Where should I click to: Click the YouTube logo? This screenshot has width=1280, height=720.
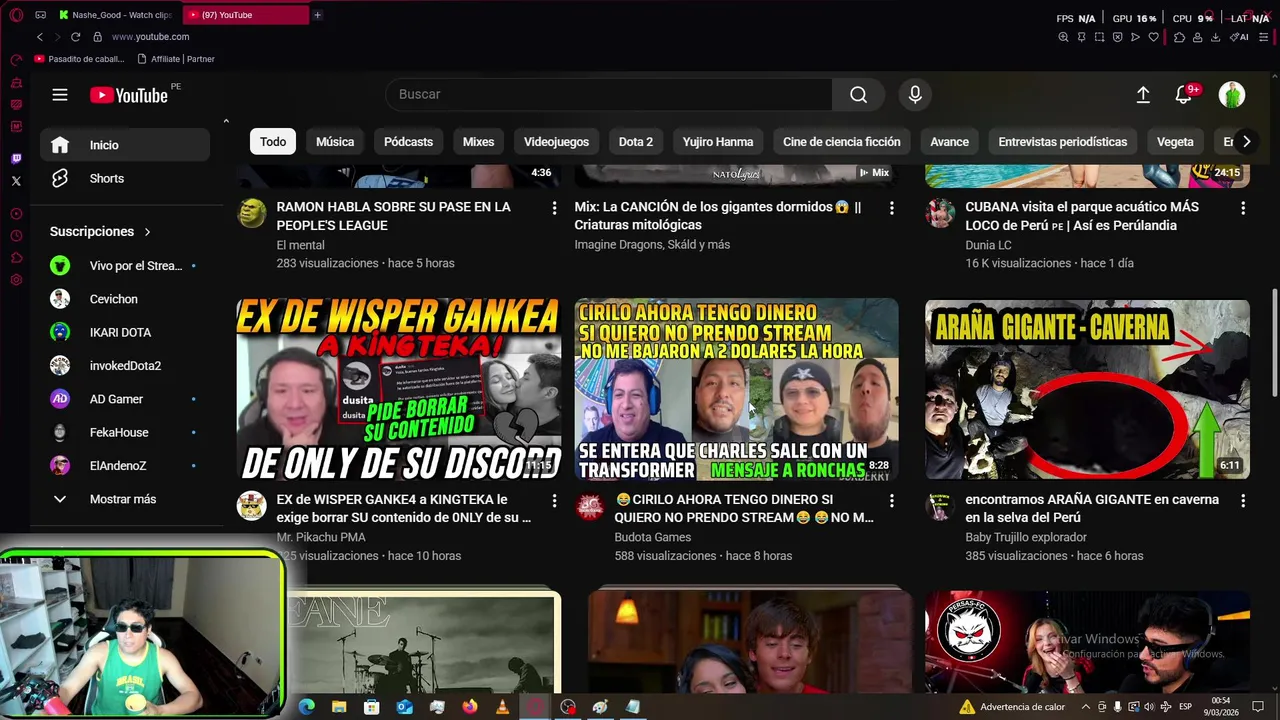[129, 95]
